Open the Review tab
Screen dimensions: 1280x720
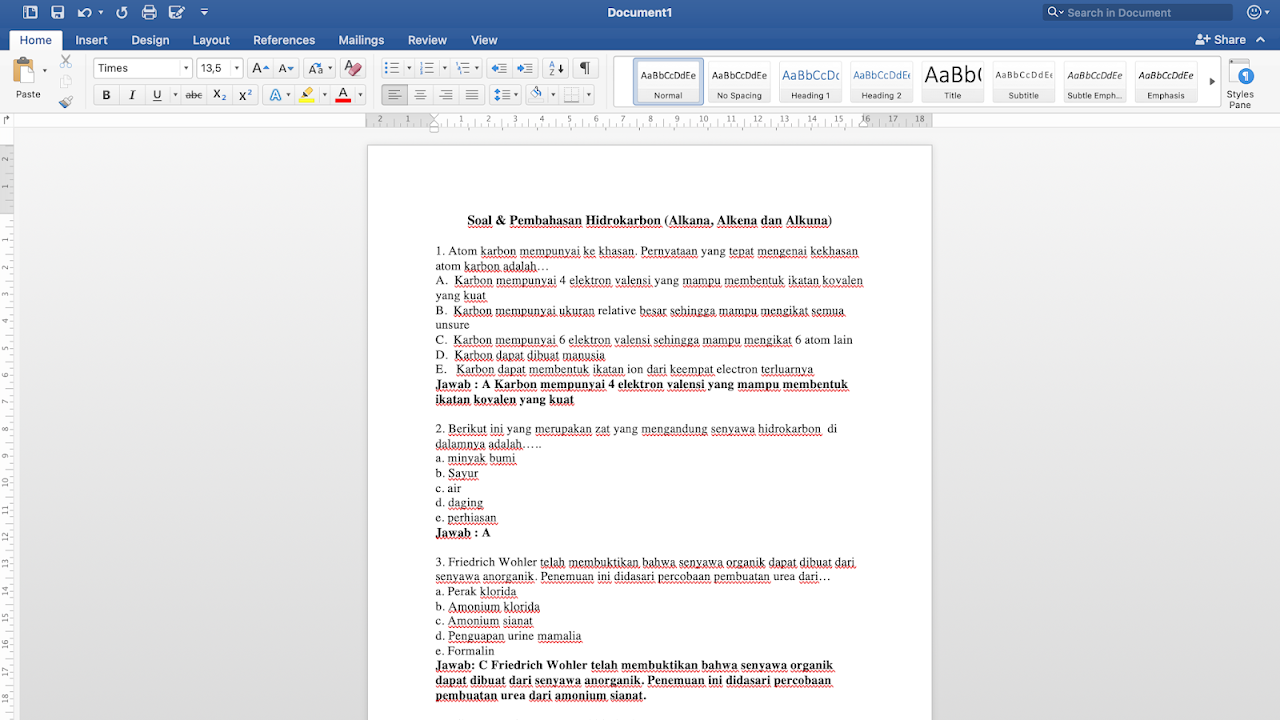(x=427, y=40)
